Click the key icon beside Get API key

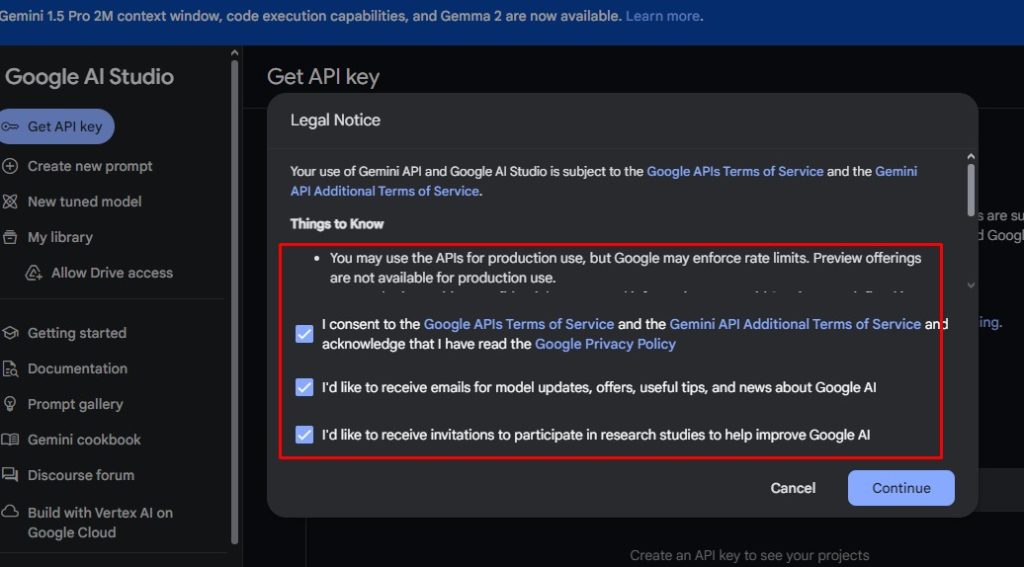coord(9,127)
